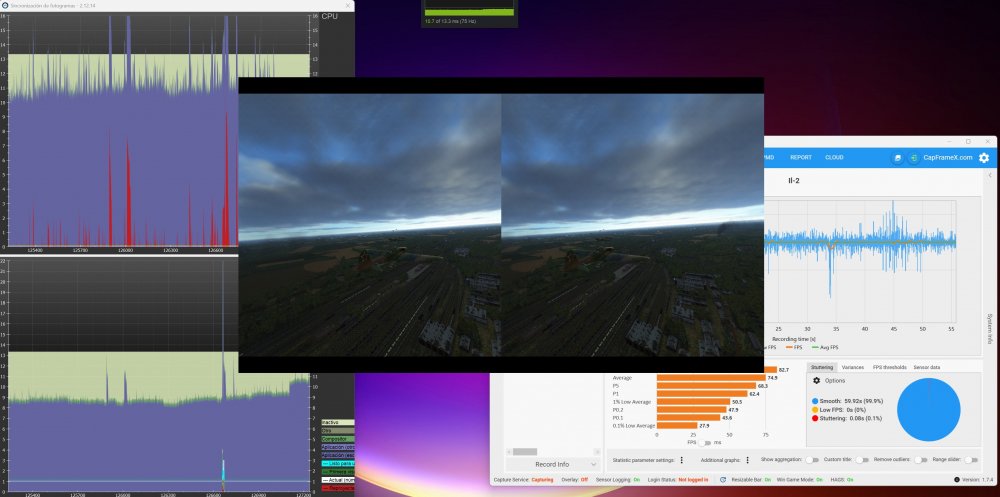
Task: Click the refresh icon in CapFrameX status bar
Action: pyautogui.click(x=723, y=479)
